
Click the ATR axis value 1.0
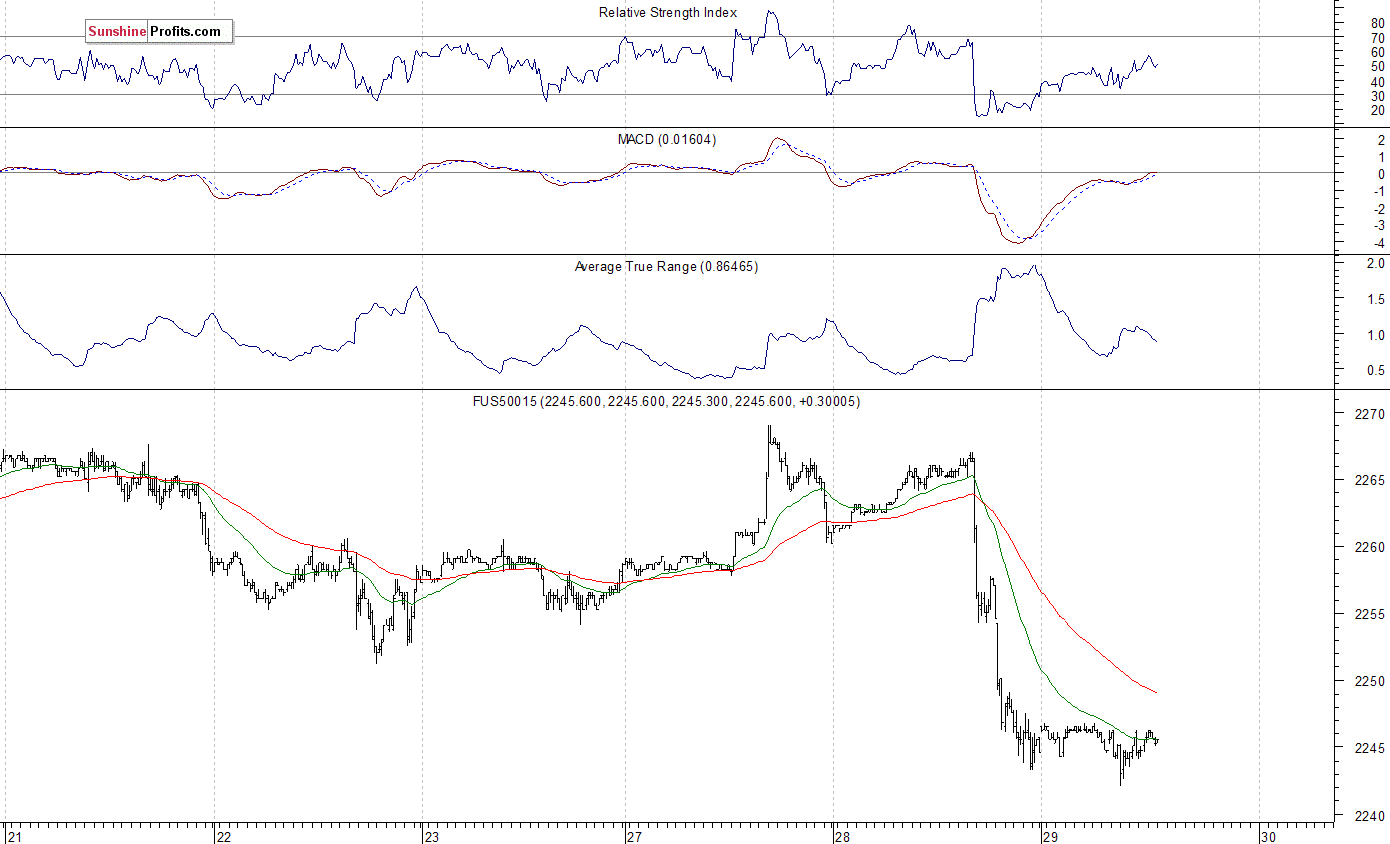1376,336
